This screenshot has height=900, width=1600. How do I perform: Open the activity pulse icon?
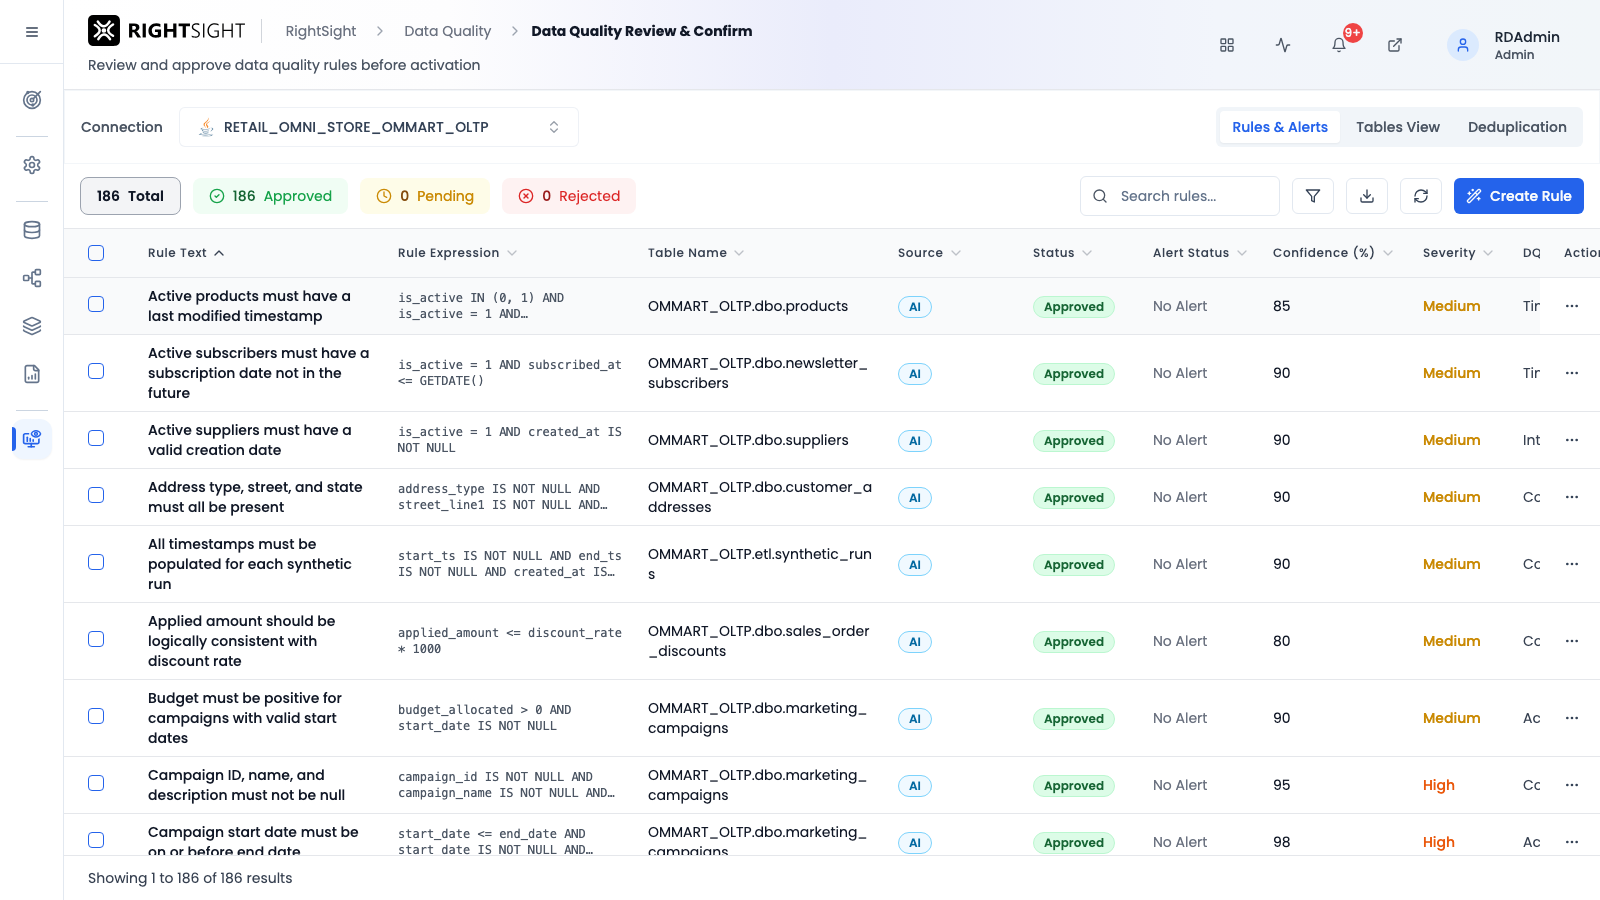[1283, 45]
